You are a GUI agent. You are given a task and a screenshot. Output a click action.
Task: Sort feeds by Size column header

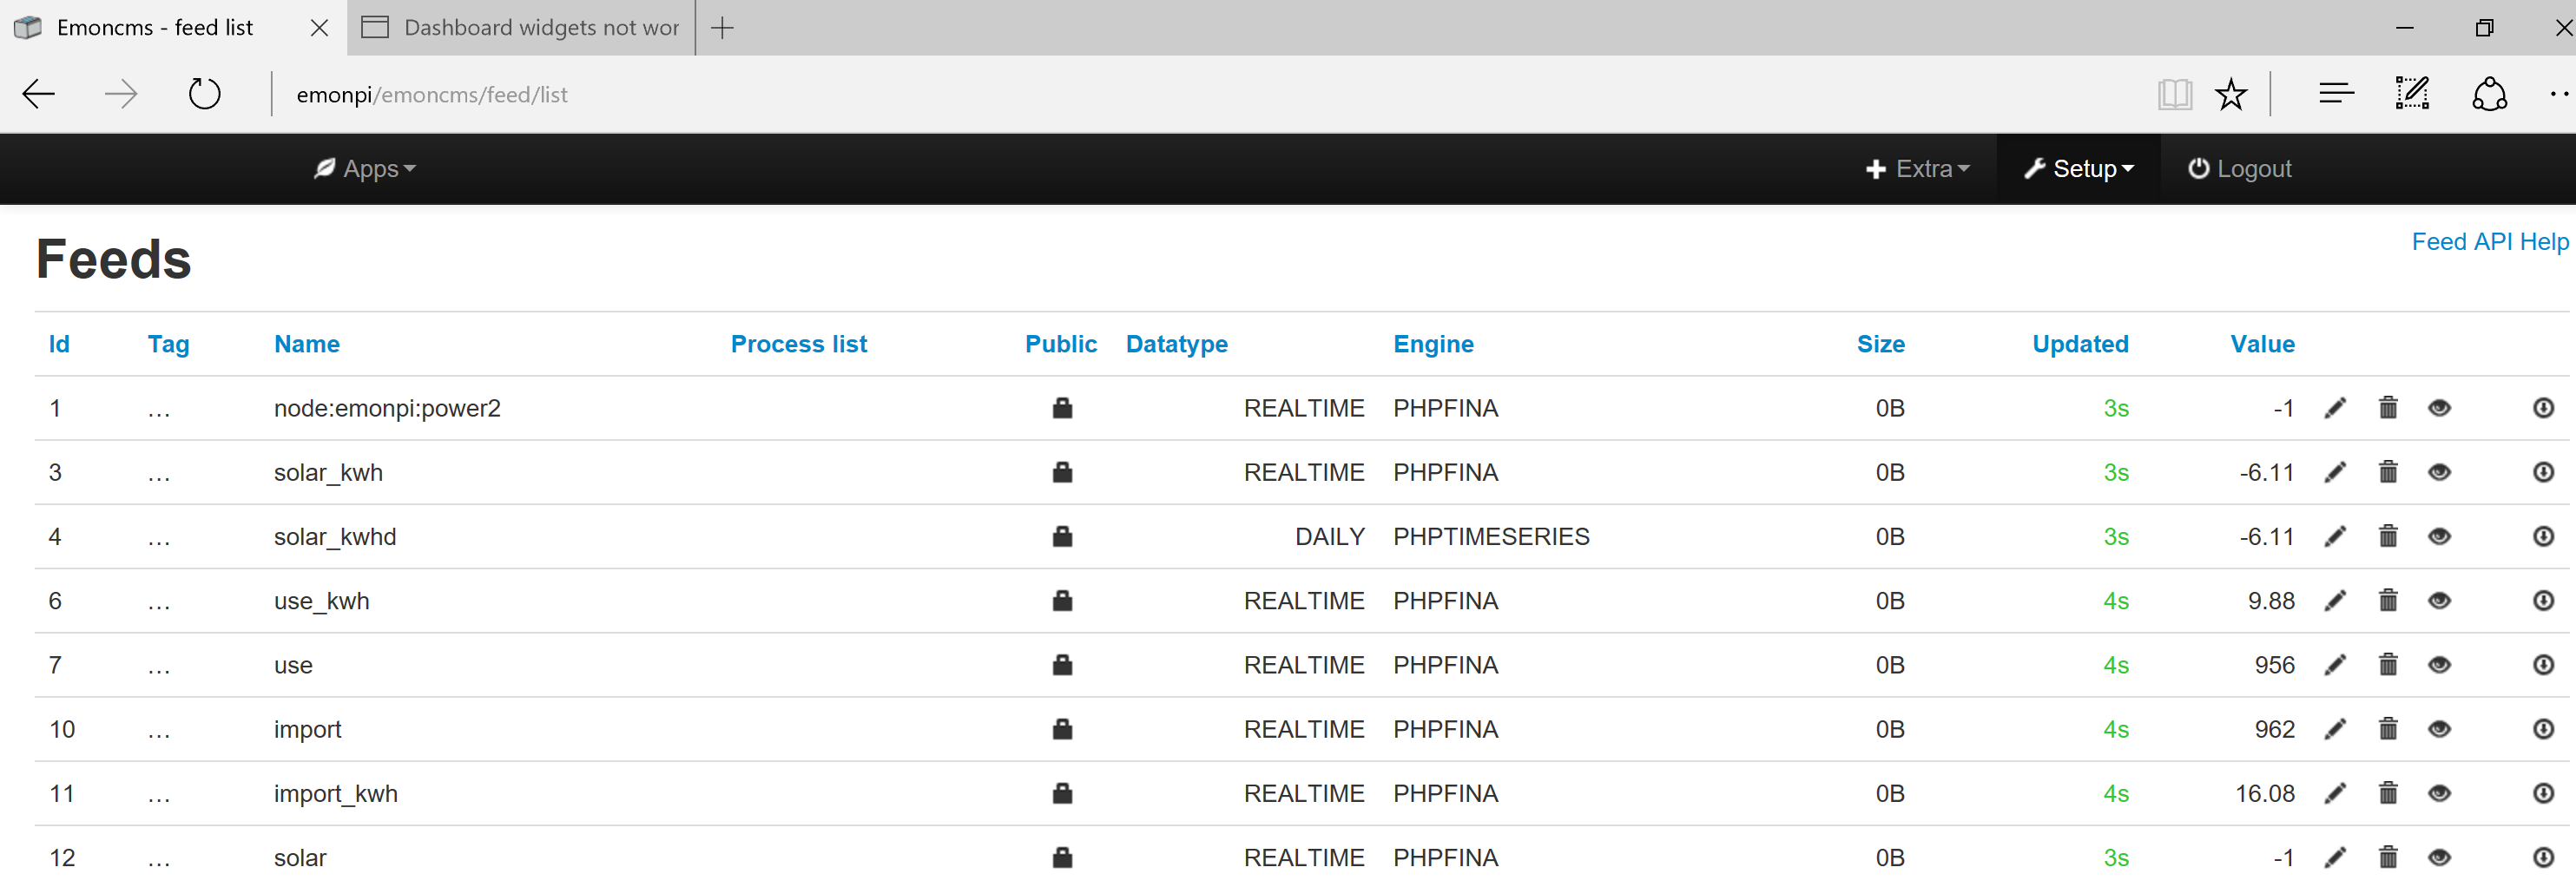pos(1880,344)
